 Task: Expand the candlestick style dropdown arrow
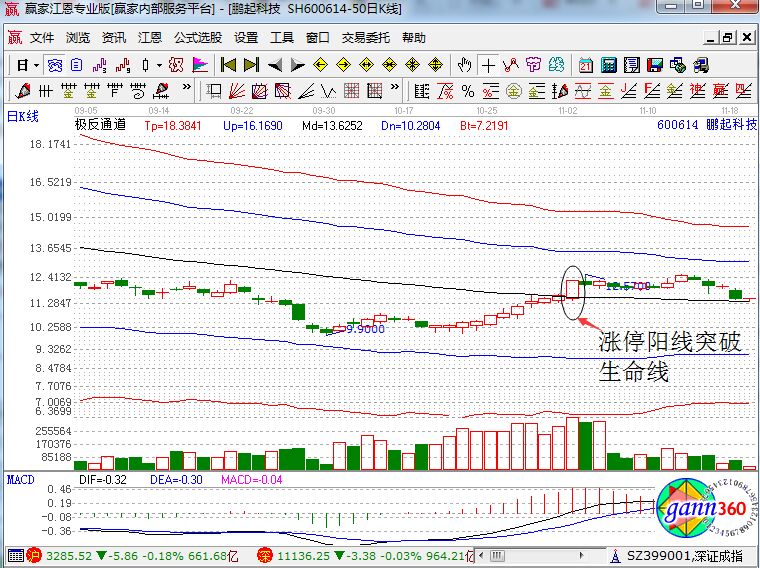click(160, 65)
